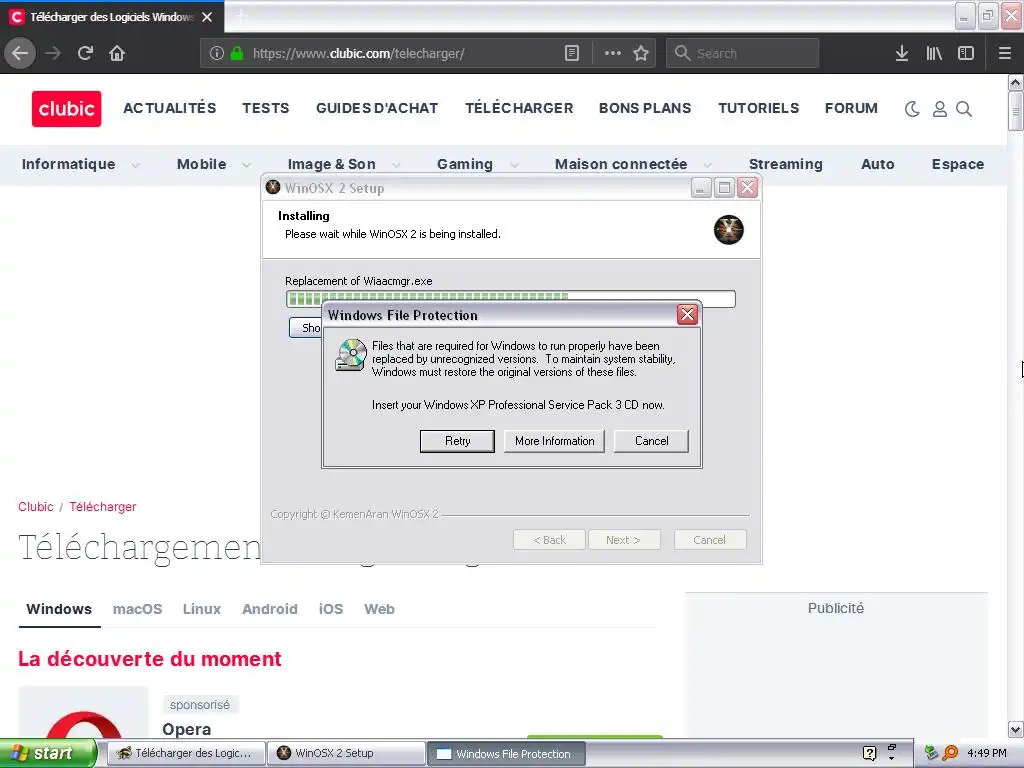Switch to dark mode via moon icon
Viewport: 1024px width, 768px height.
point(912,109)
